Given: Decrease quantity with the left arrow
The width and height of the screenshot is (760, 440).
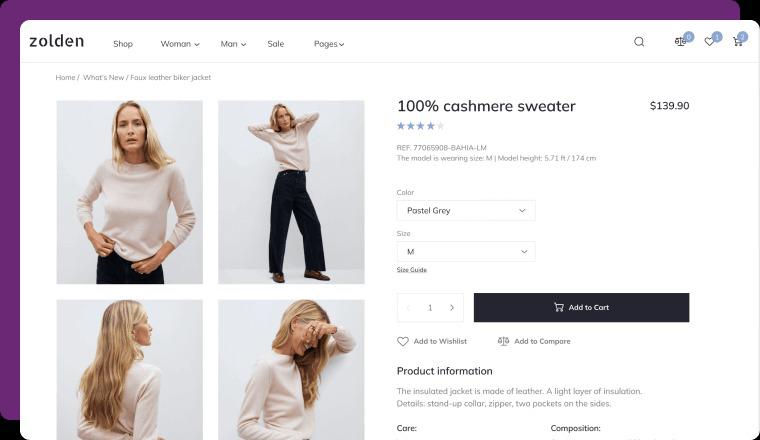Looking at the screenshot, I should coord(409,308).
